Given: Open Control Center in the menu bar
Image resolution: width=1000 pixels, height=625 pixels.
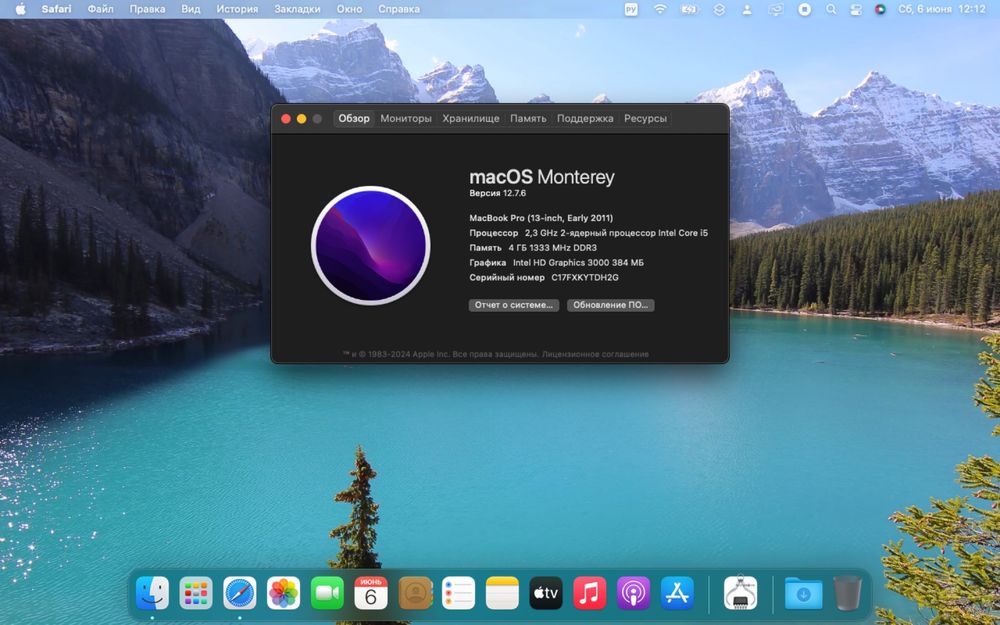Looking at the screenshot, I should pyautogui.click(x=856, y=9).
